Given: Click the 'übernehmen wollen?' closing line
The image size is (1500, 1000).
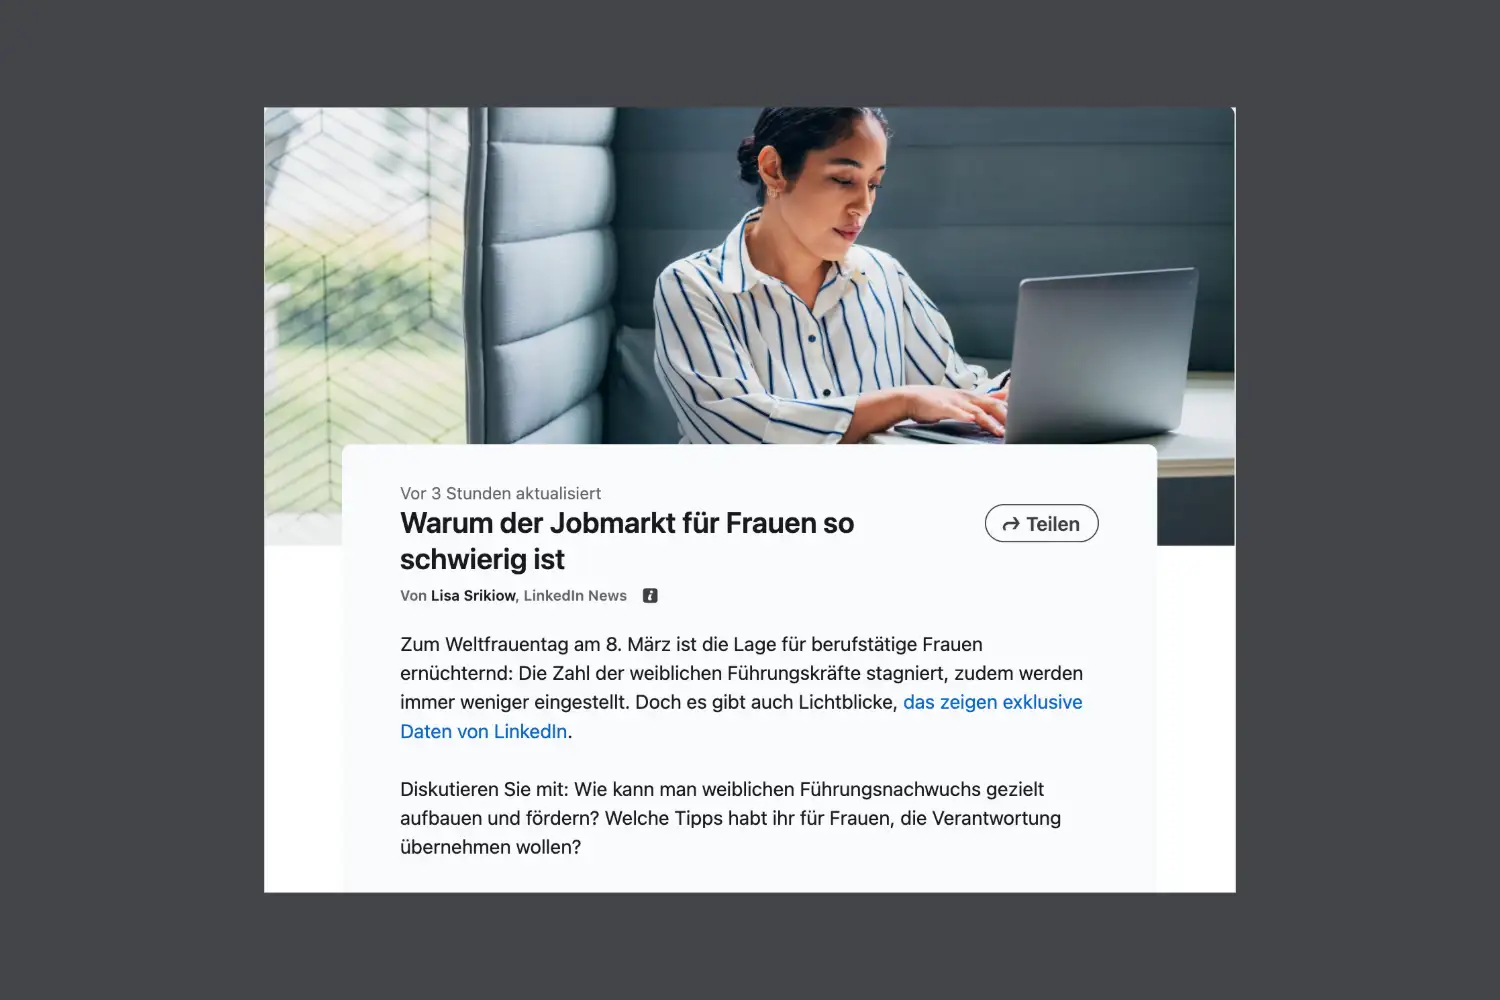Looking at the screenshot, I should coord(490,847).
